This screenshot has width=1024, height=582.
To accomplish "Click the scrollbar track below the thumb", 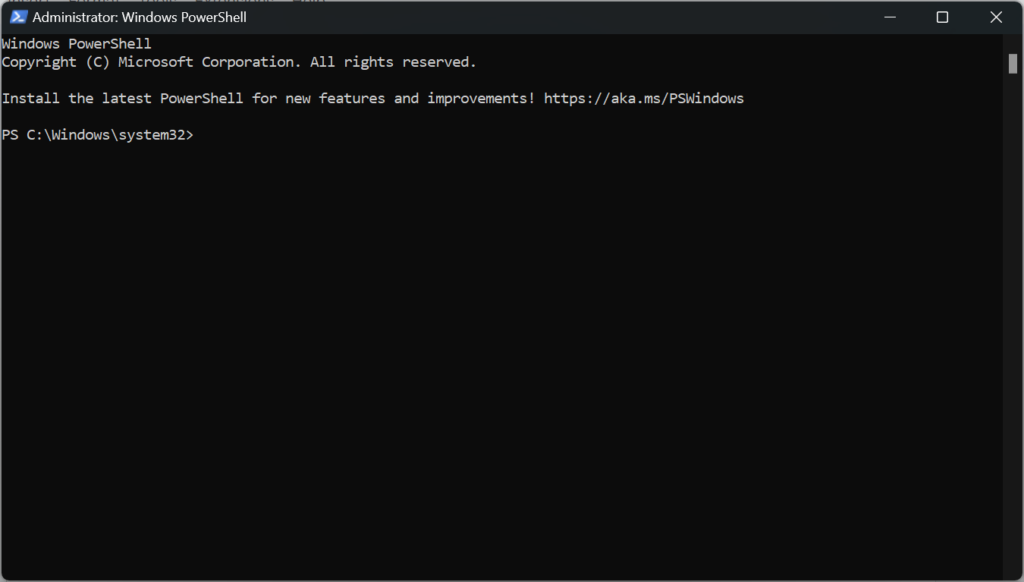I will tap(1012, 327).
